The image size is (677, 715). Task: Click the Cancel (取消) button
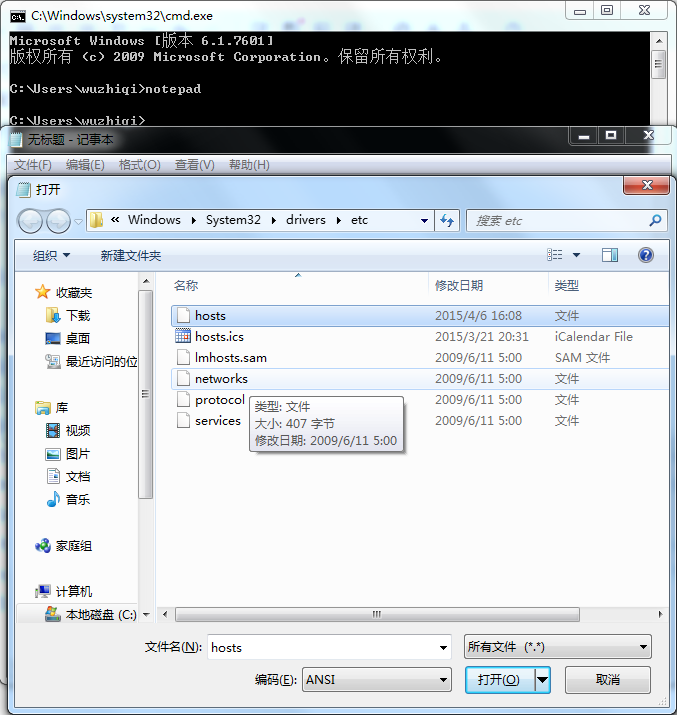click(x=608, y=680)
